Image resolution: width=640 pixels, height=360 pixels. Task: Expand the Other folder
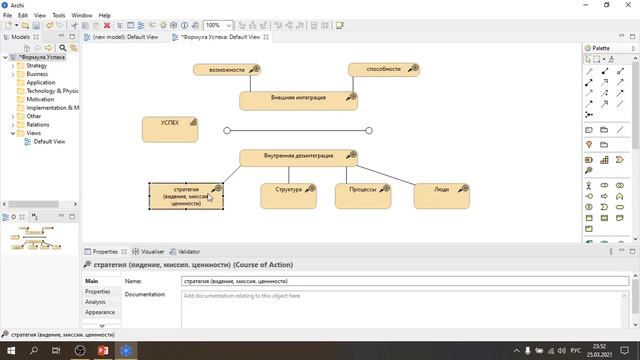tap(13, 116)
